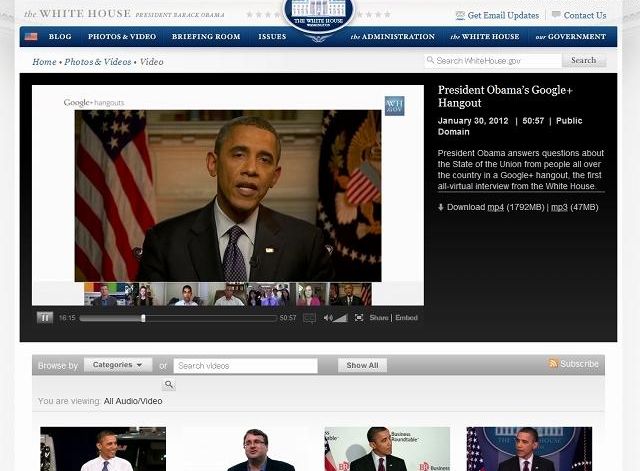Download the mp4 video file
The height and width of the screenshot is (471, 640).
click(x=495, y=207)
